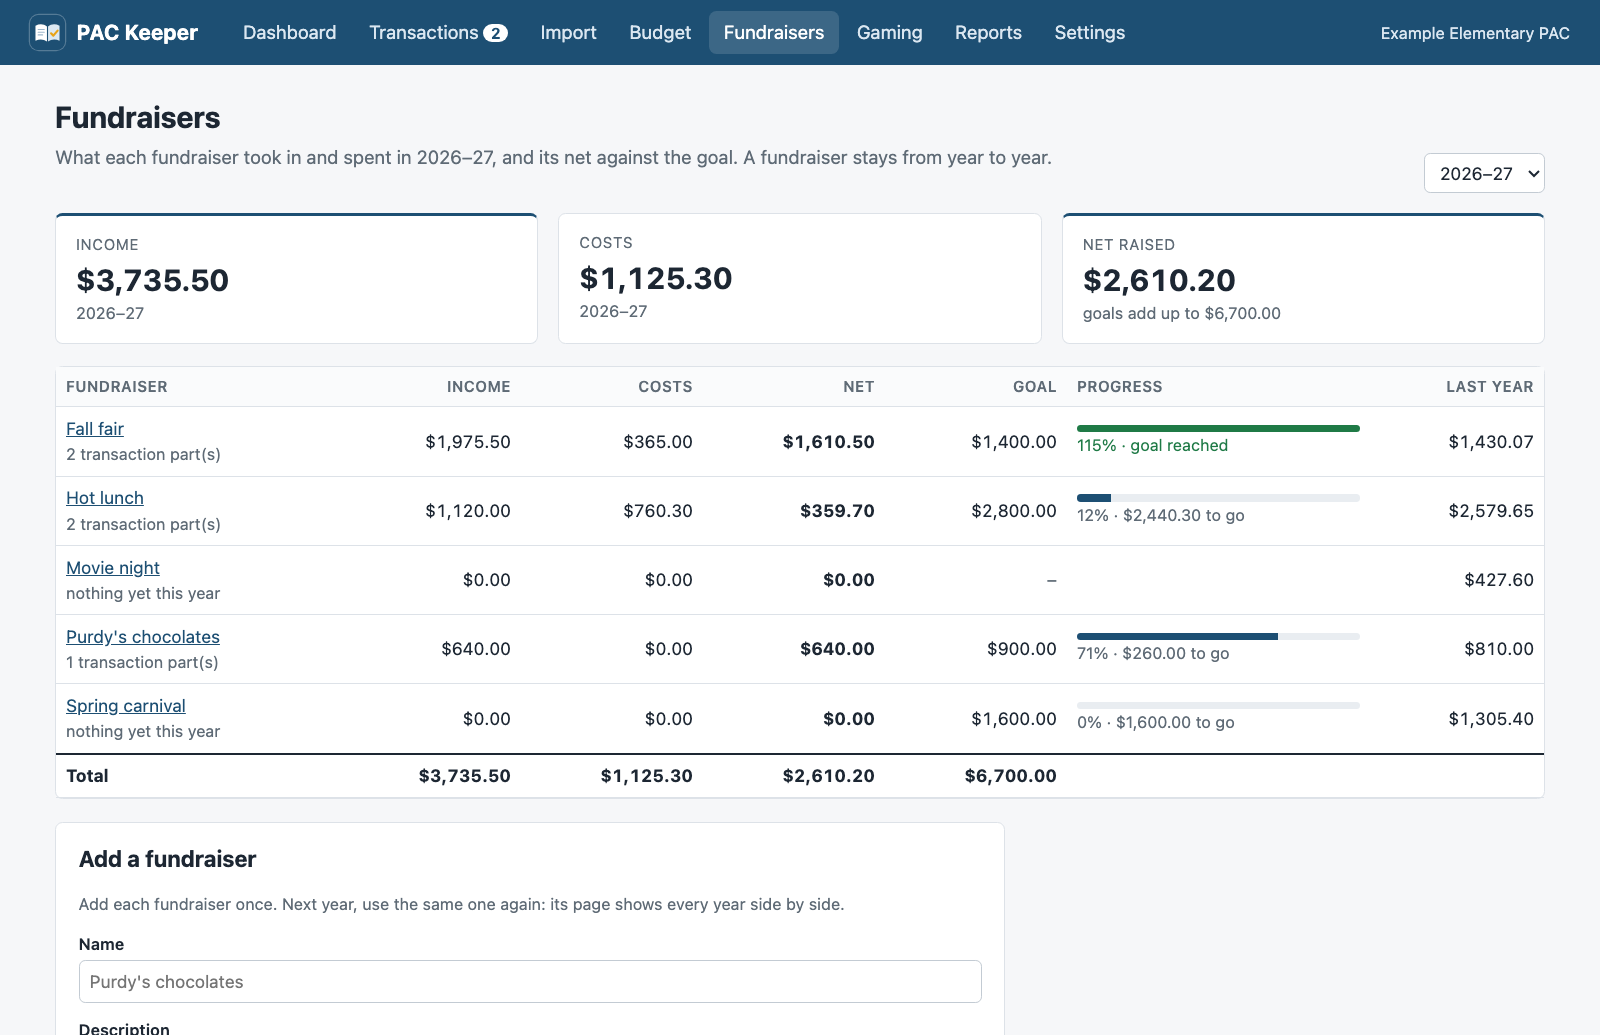The image size is (1600, 1035).
Task: Click the $427.60 last year value
Action: pyautogui.click(x=1499, y=580)
